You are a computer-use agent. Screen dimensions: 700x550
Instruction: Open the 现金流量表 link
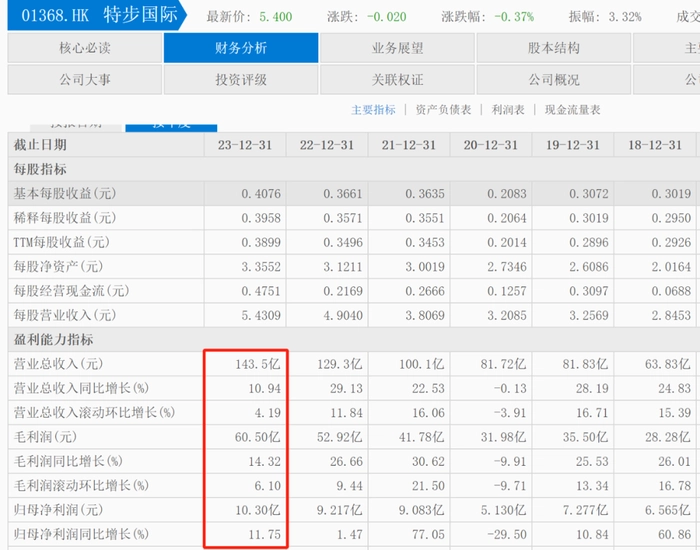[572, 110]
